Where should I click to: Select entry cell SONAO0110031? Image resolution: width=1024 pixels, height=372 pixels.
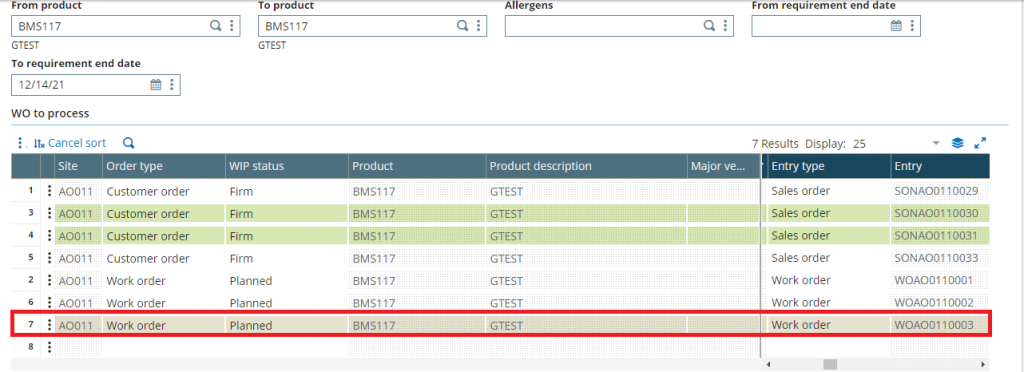tap(940, 236)
